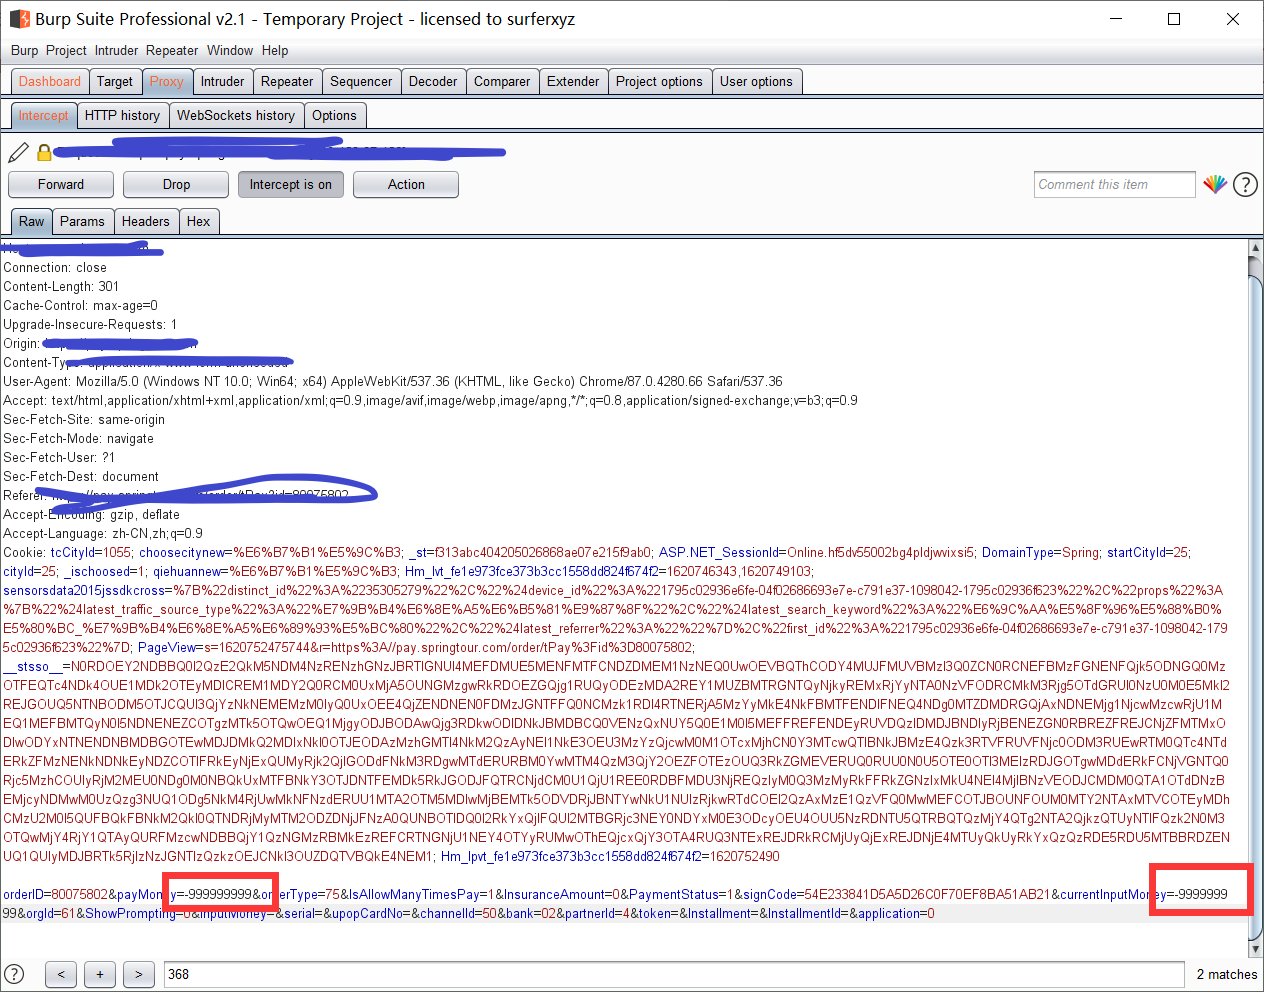Open search options with the plus button
1264x992 pixels.
coord(100,974)
